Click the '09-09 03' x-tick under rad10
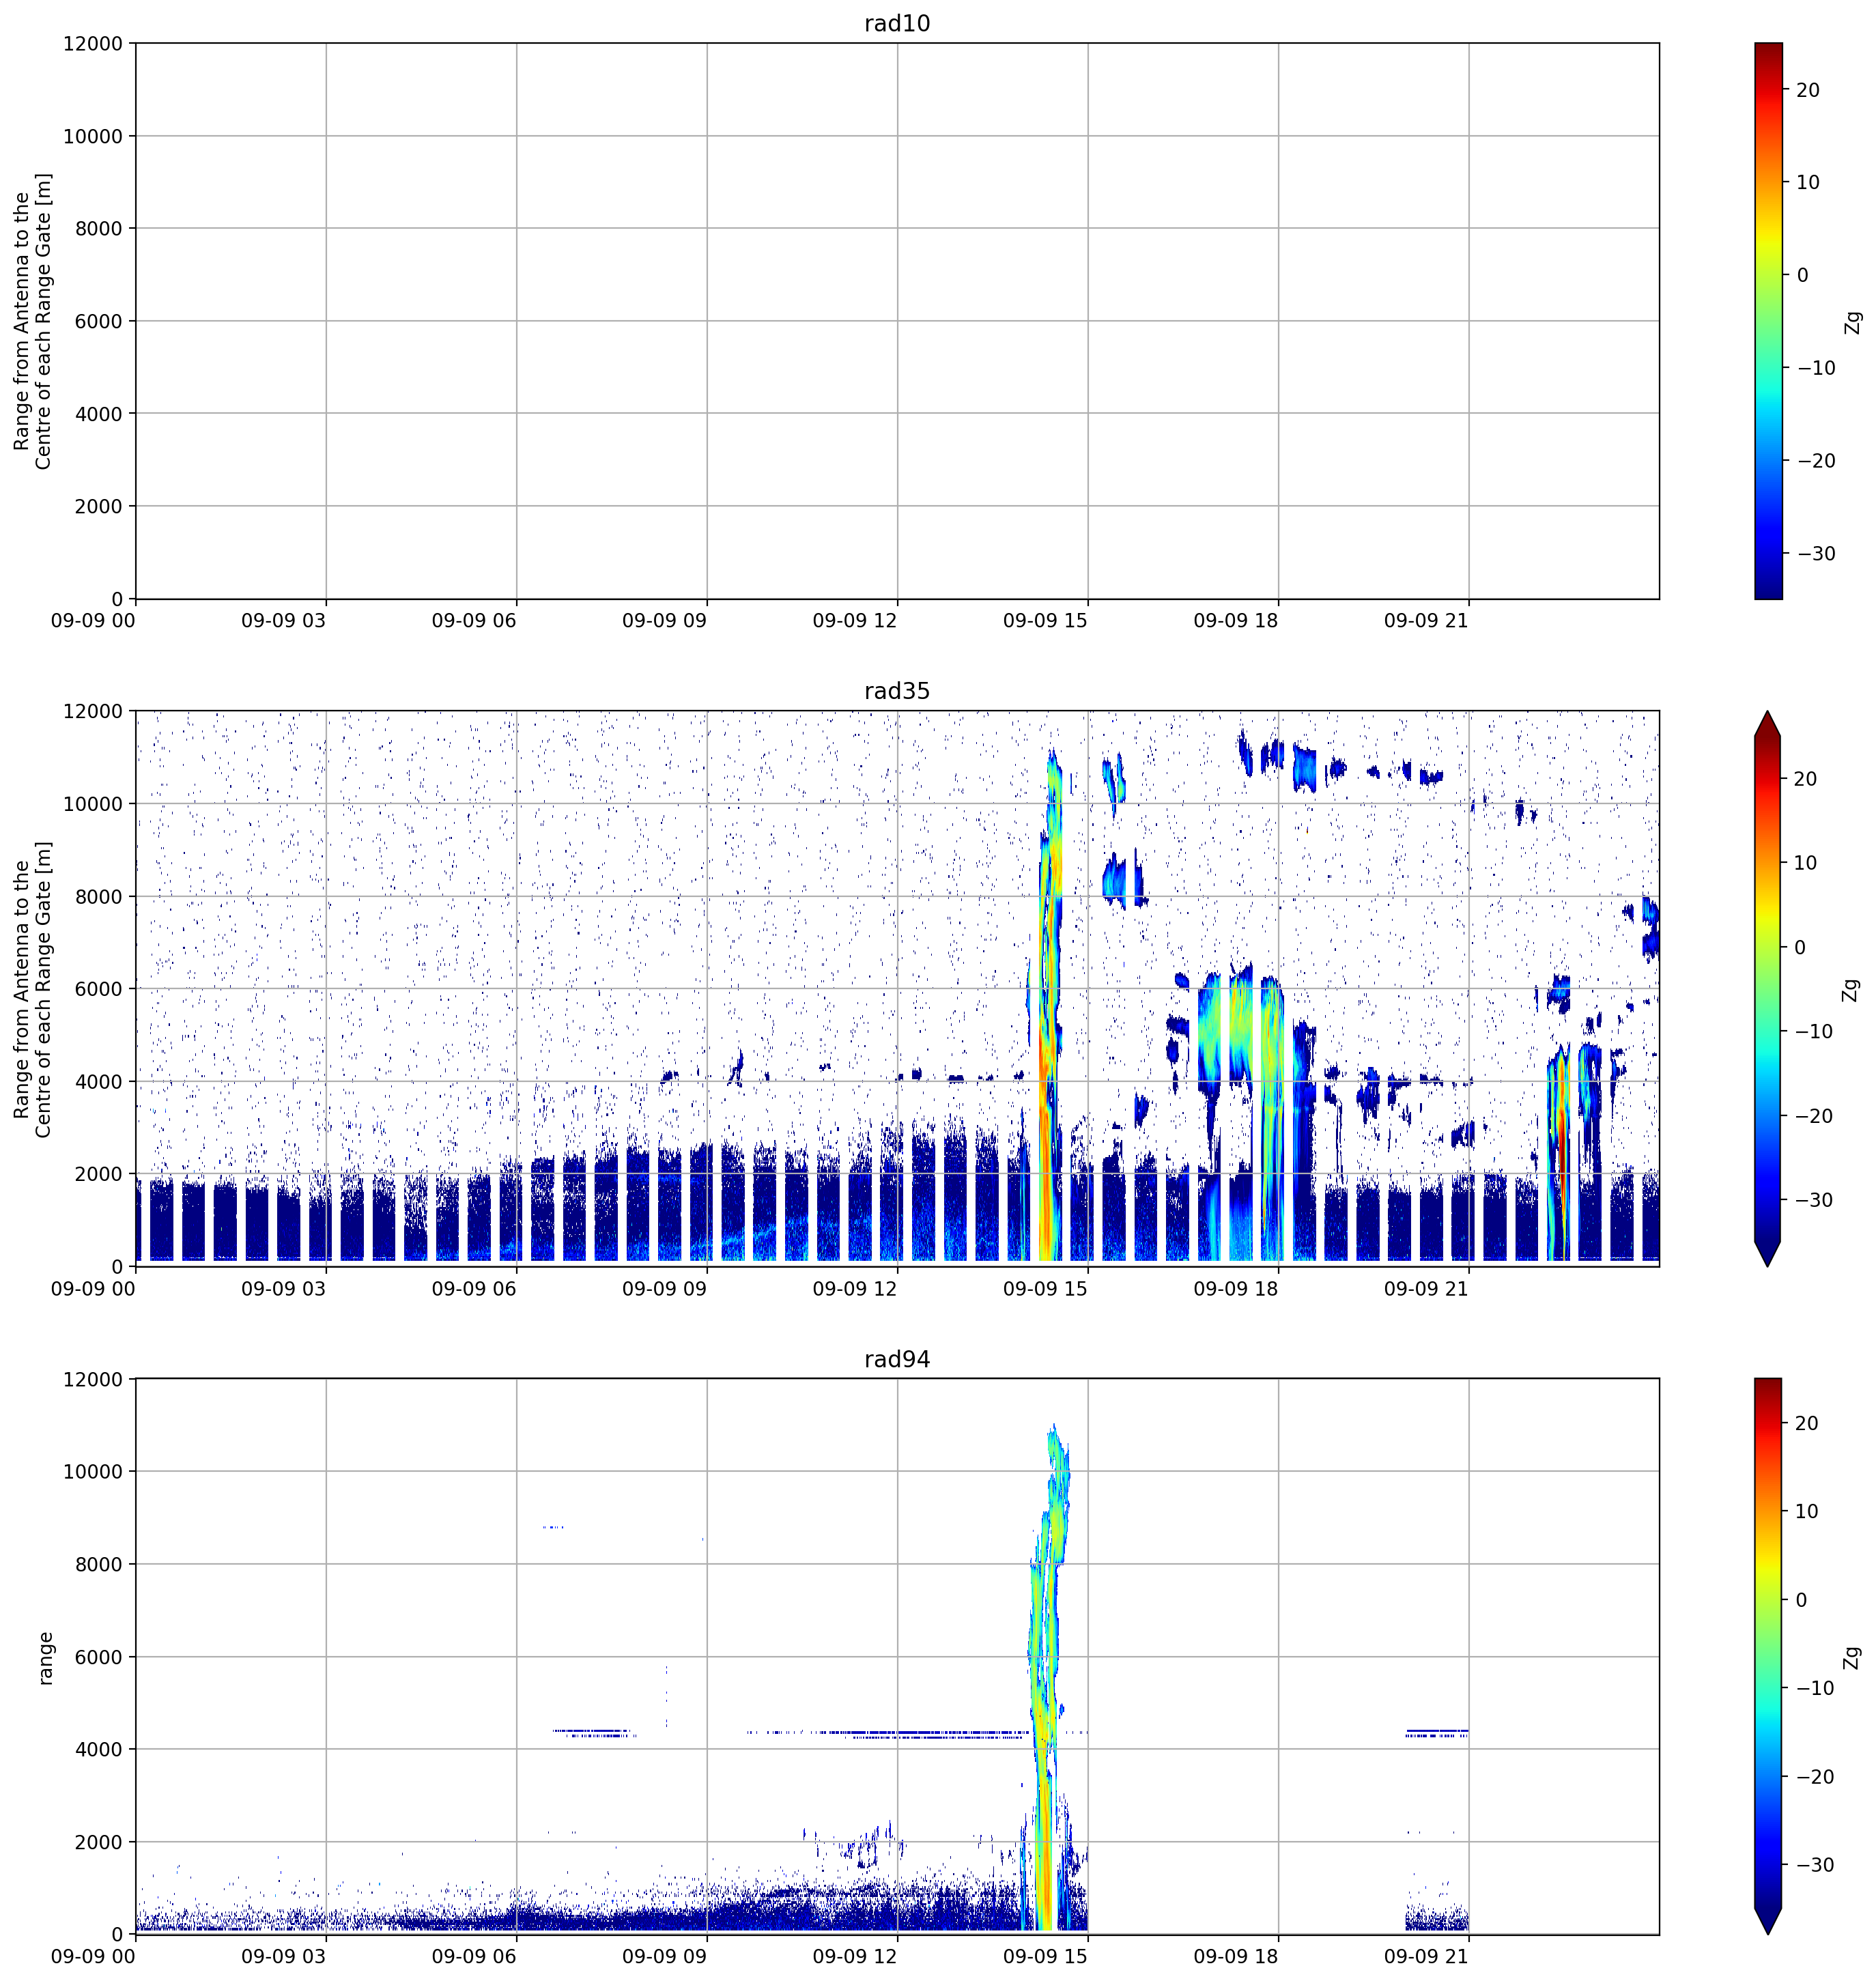The width and height of the screenshot is (1876, 1981). coord(284,620)
